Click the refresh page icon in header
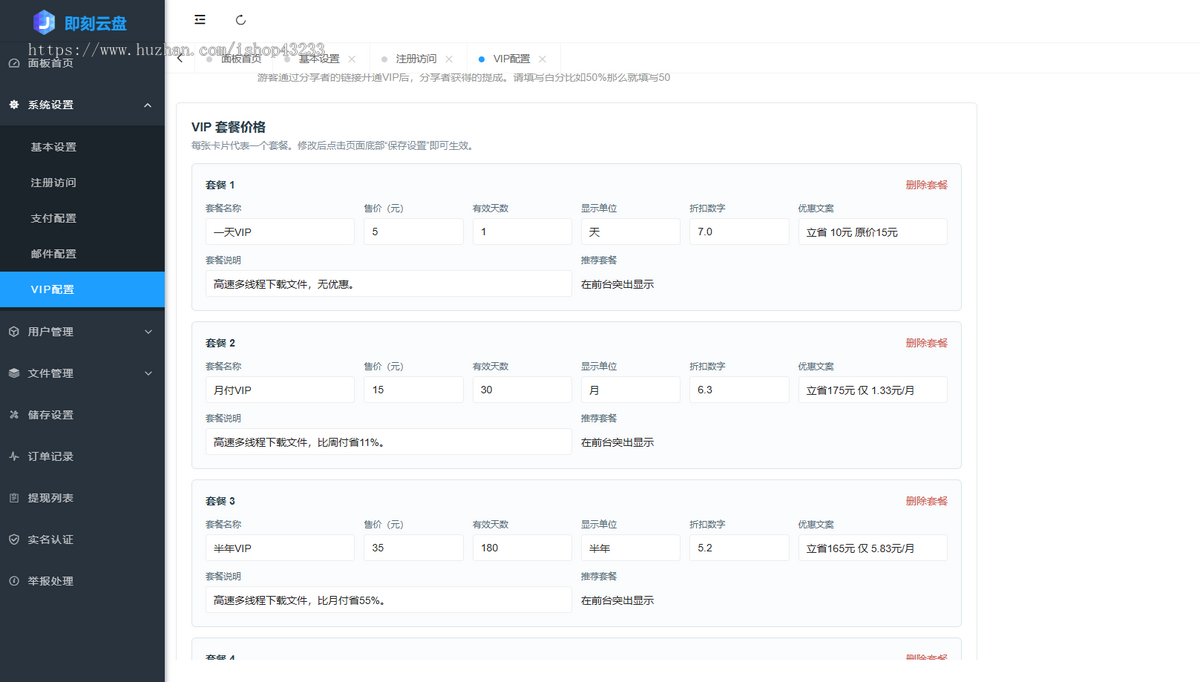 [241, 20]
